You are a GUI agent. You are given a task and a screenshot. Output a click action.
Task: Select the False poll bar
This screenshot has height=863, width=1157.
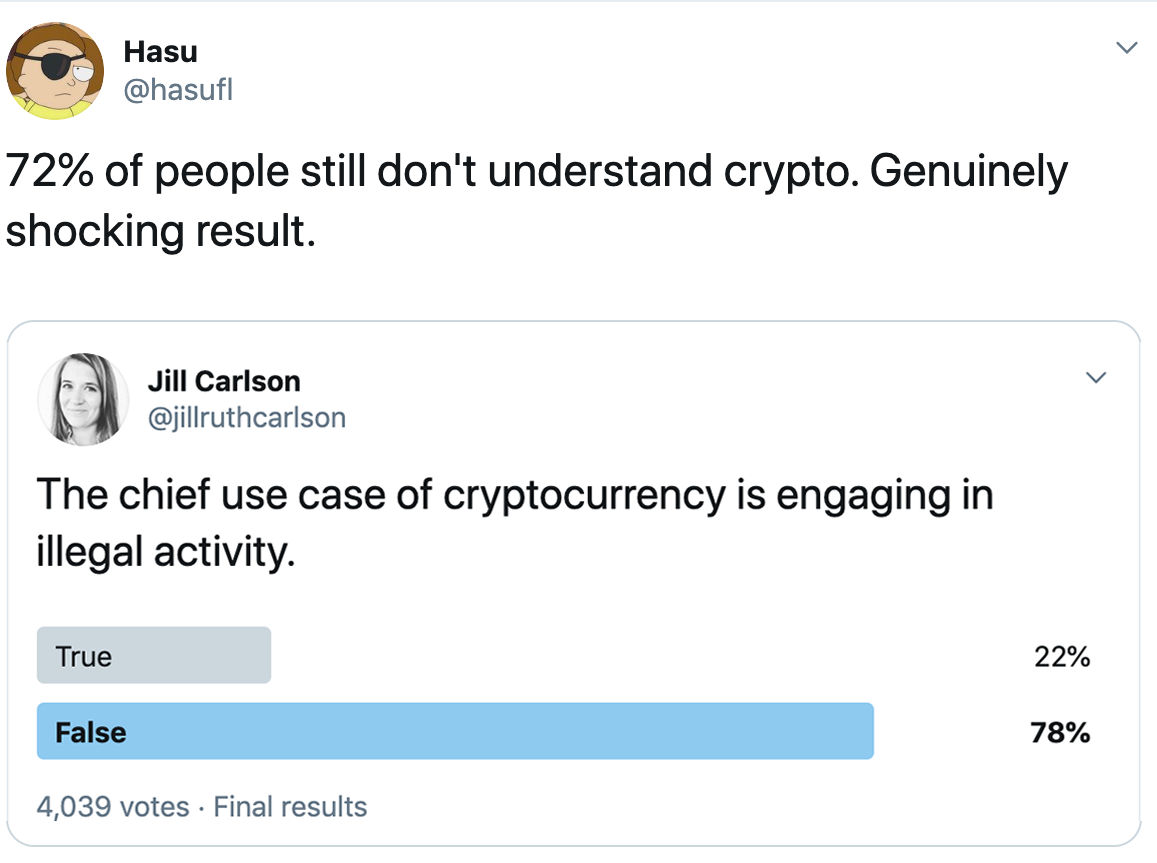455,731
